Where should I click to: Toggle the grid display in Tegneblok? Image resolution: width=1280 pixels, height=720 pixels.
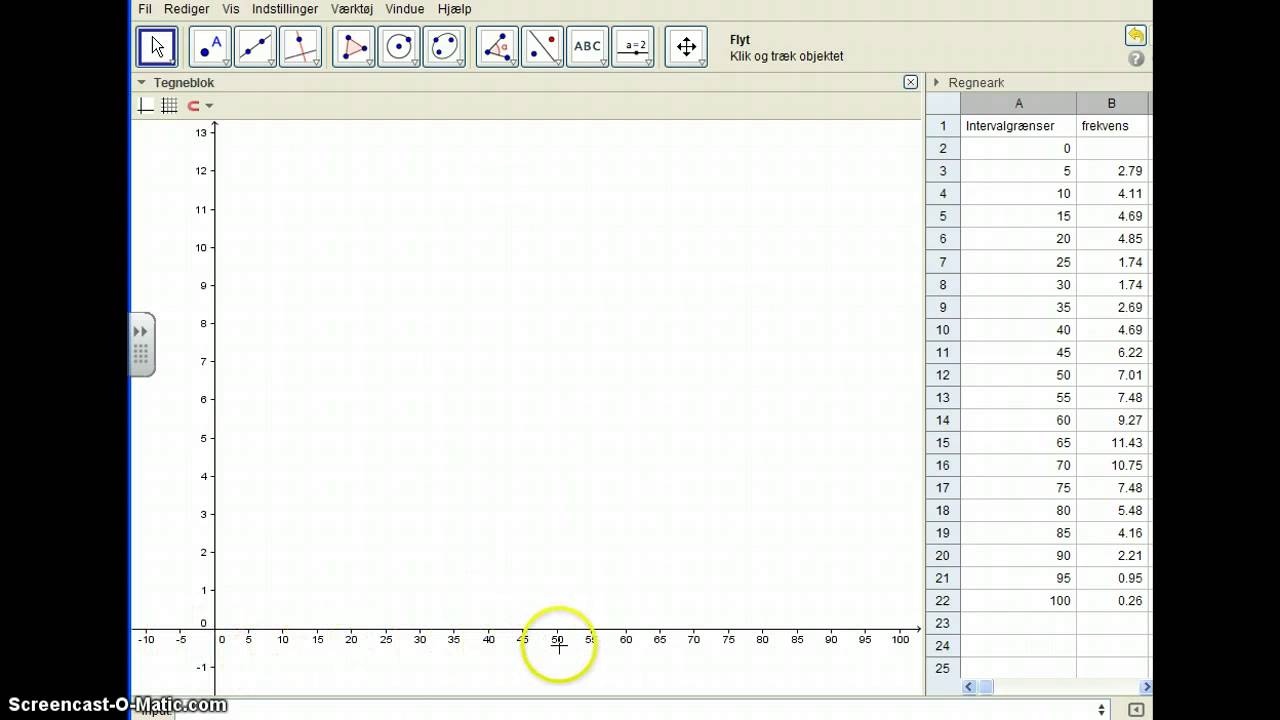tap(169, 106)
